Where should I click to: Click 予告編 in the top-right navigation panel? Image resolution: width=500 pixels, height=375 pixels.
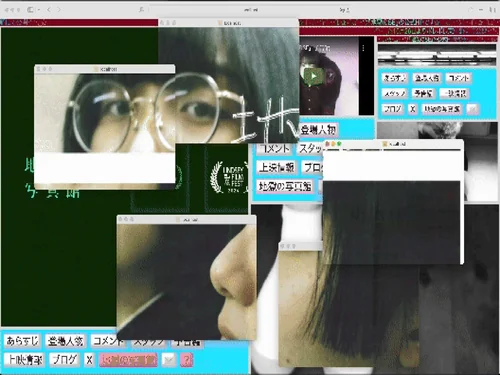tap(423, 93)
